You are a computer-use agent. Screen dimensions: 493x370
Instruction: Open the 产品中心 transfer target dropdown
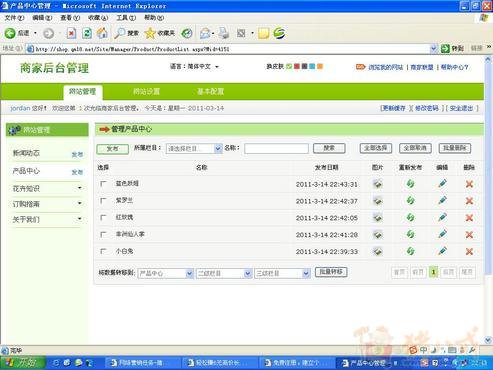[165, 273]
